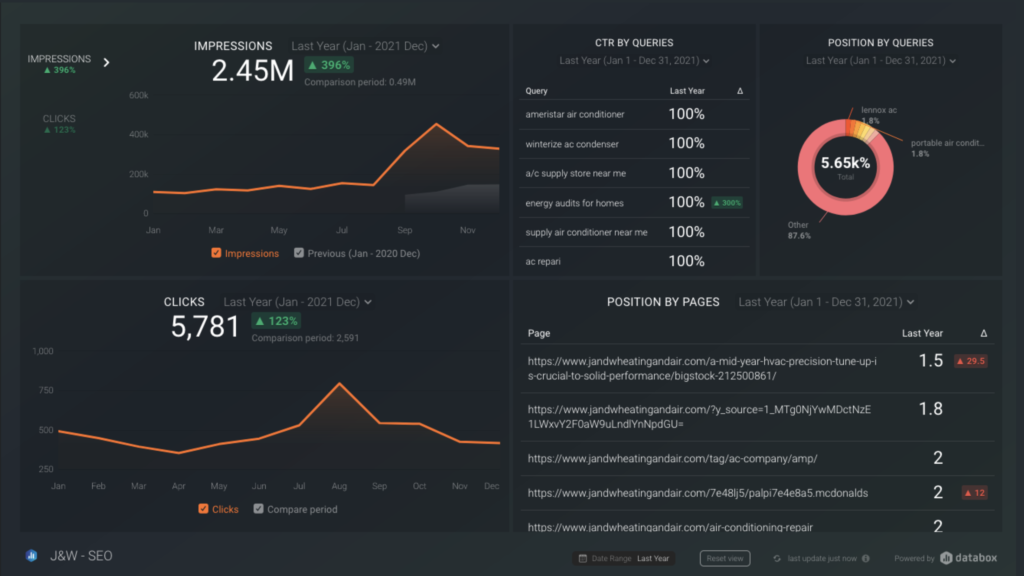This screenshot has width=1024, height=576.
Task: Open the Impressions date range dropdown
Action: coord(365,46)
